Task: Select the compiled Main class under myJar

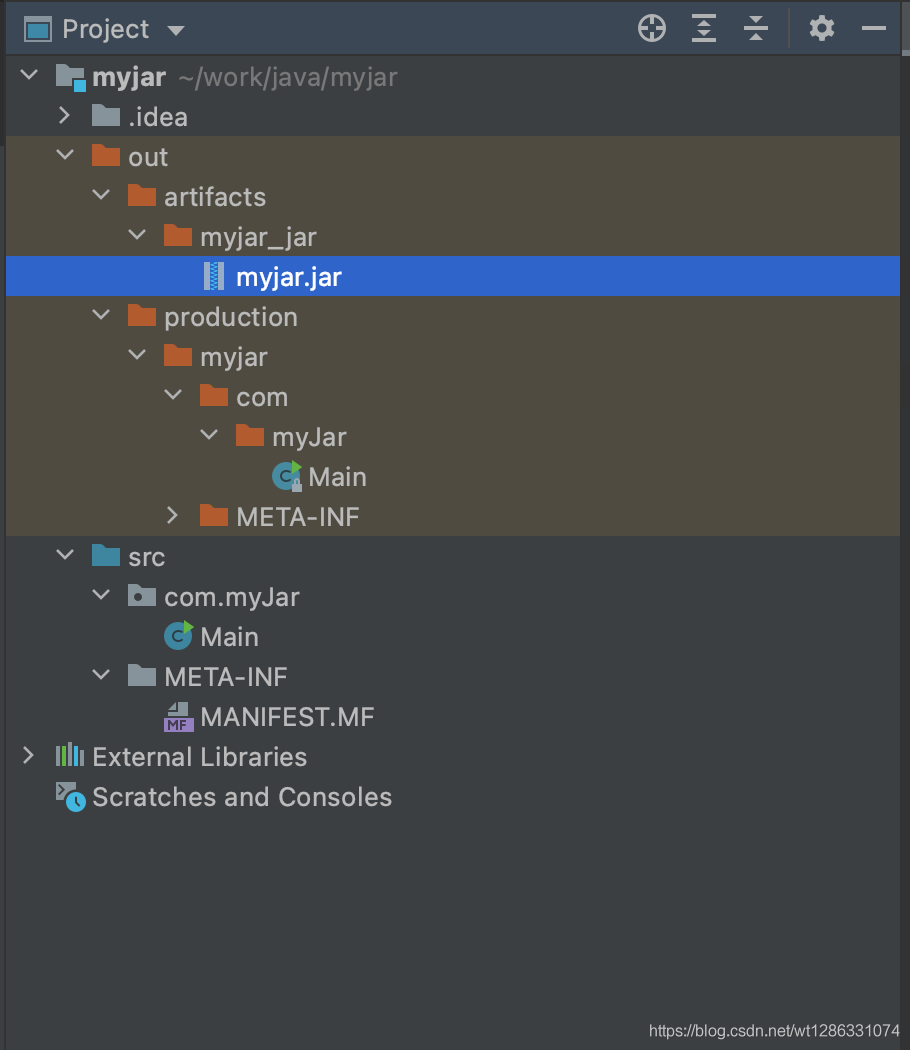Action: (x=336, y=477)
